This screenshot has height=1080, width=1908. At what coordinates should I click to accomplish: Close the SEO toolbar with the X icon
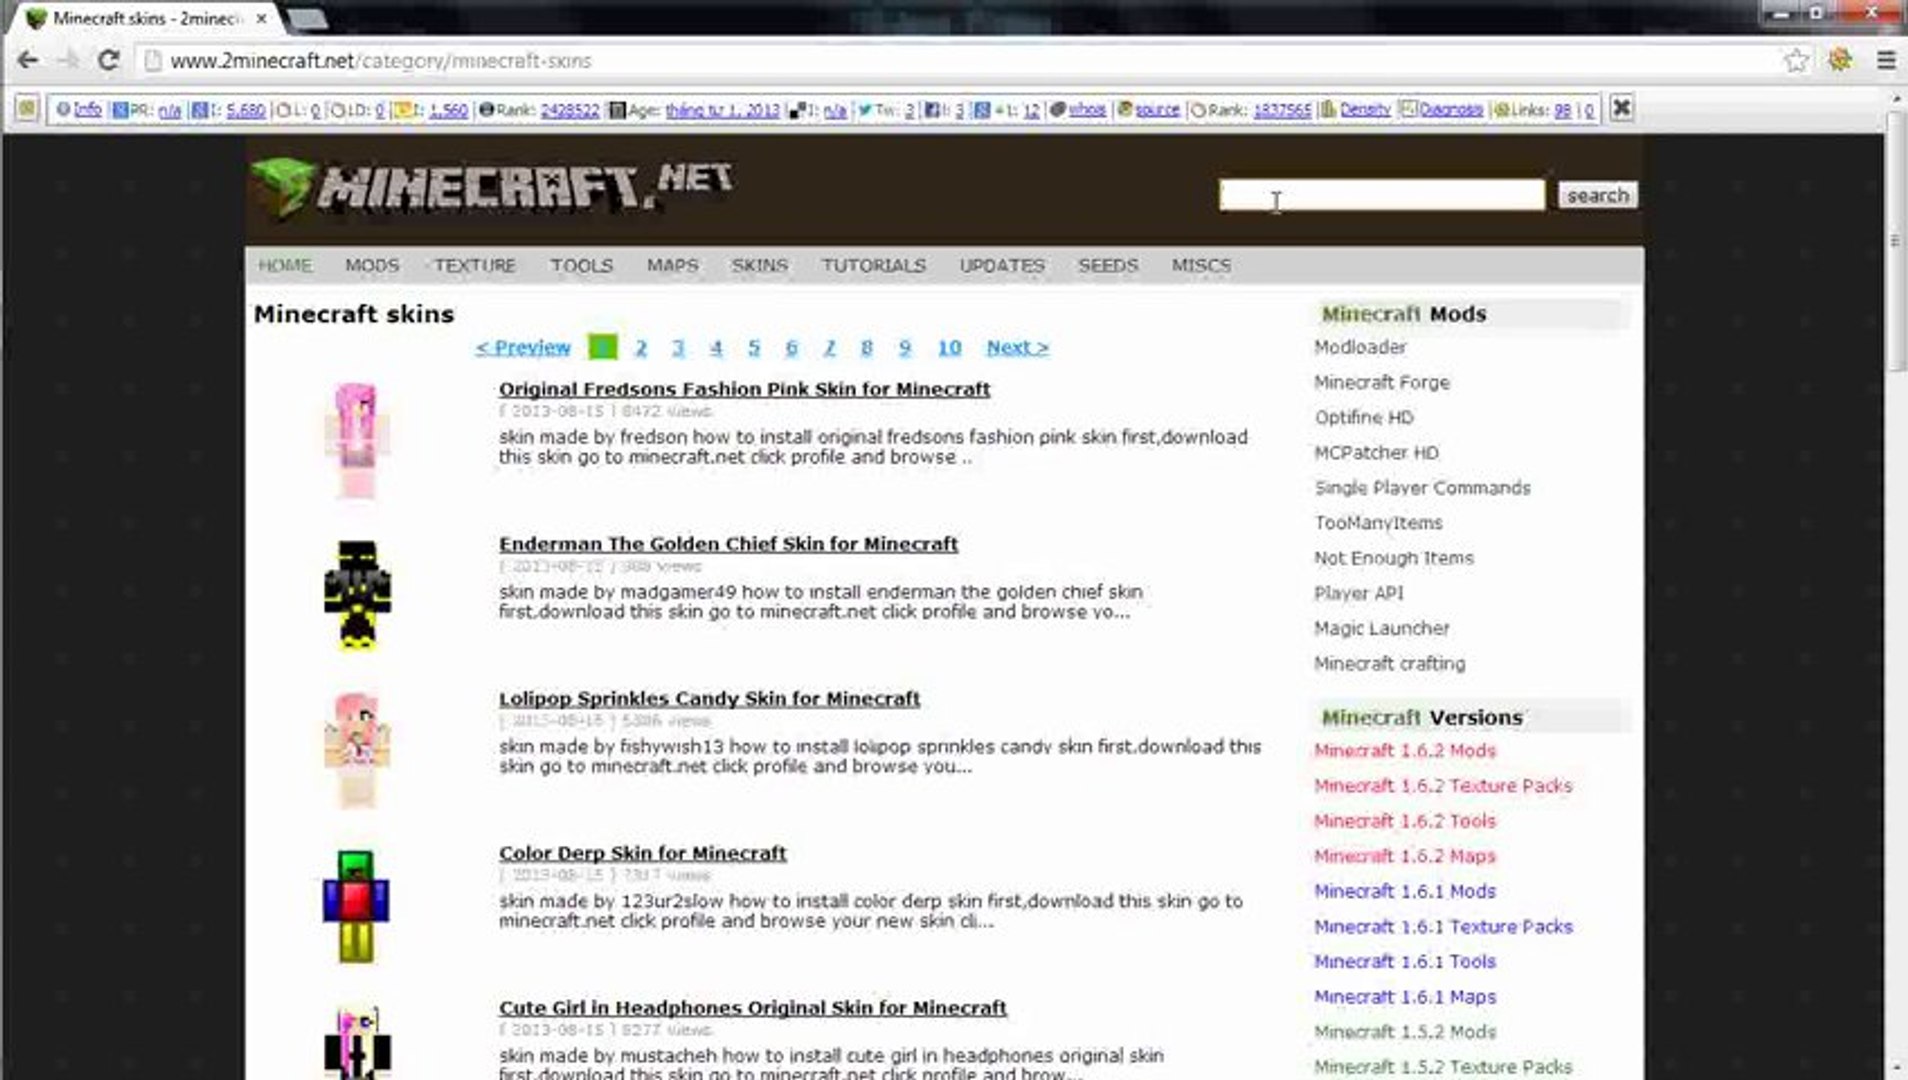[x=1621, y=108]
